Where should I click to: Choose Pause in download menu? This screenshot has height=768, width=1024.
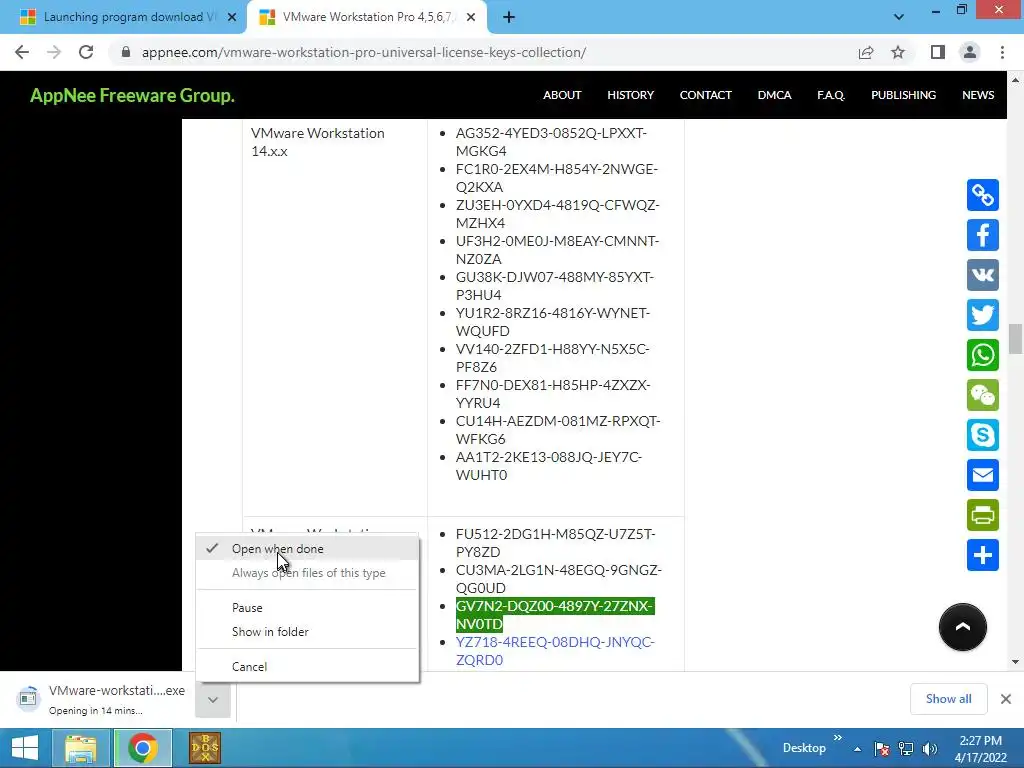coord(308,607)
